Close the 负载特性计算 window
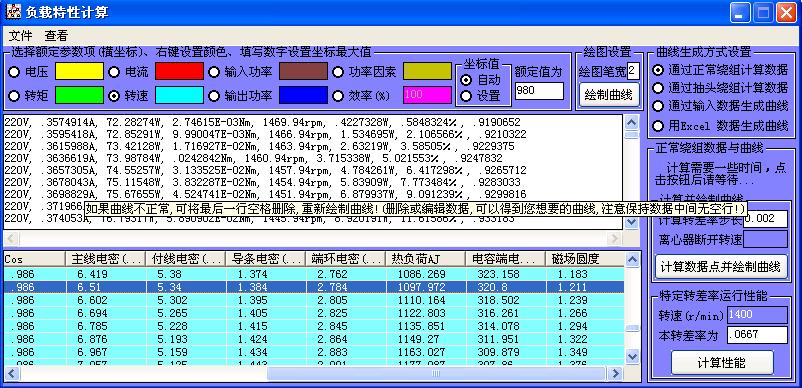This screenshot has height=388, width=802. (787, 13)
